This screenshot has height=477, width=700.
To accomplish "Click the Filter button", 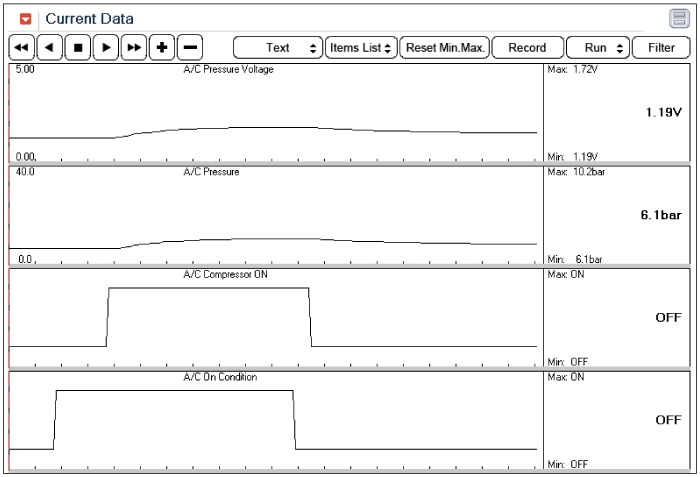I will (661, 48).
